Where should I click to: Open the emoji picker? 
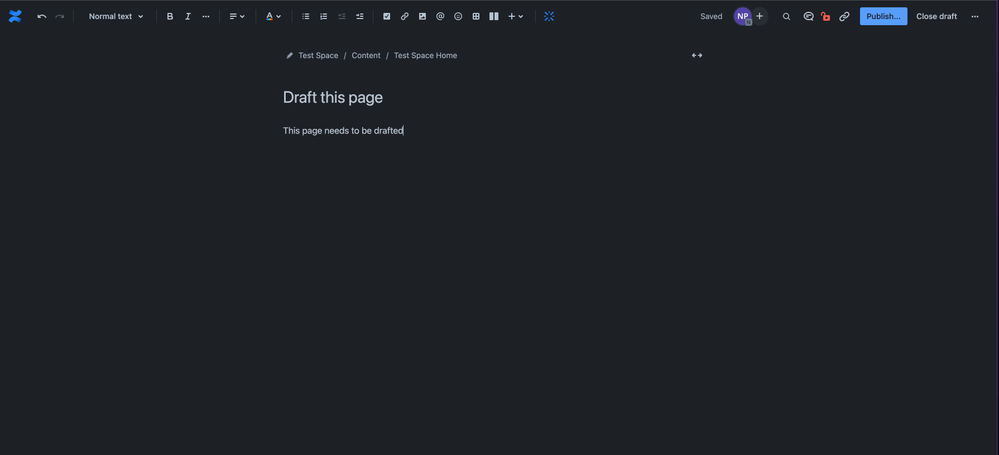coord(457,17)
